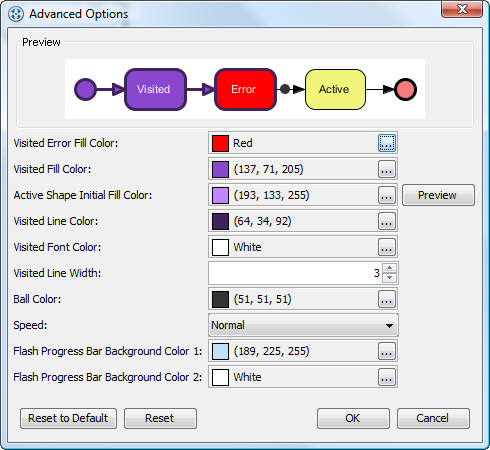Click the "(137, 71, 205)" color value
Image resolution: width=490 pixels, height=450 pixels.
268,169
